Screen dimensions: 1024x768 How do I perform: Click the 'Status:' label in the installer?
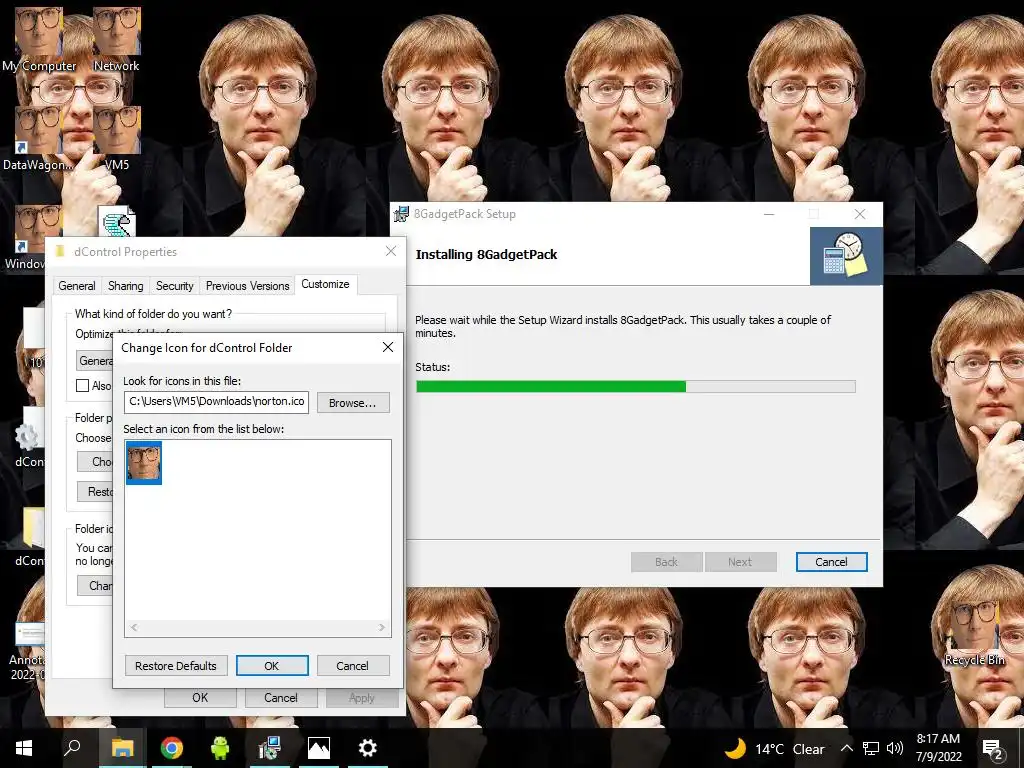433,367
